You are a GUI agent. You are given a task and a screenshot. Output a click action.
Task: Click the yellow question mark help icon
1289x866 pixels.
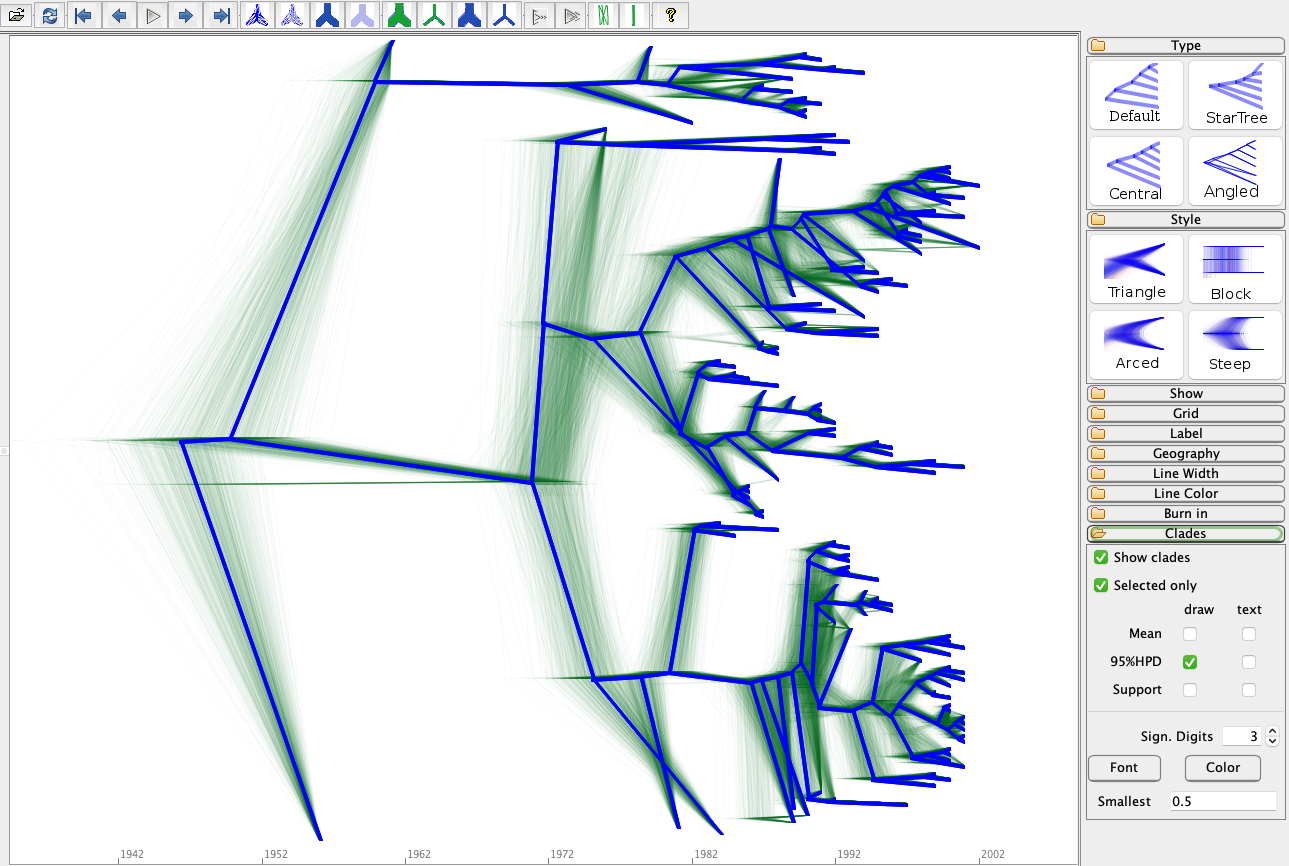point(670,15)
